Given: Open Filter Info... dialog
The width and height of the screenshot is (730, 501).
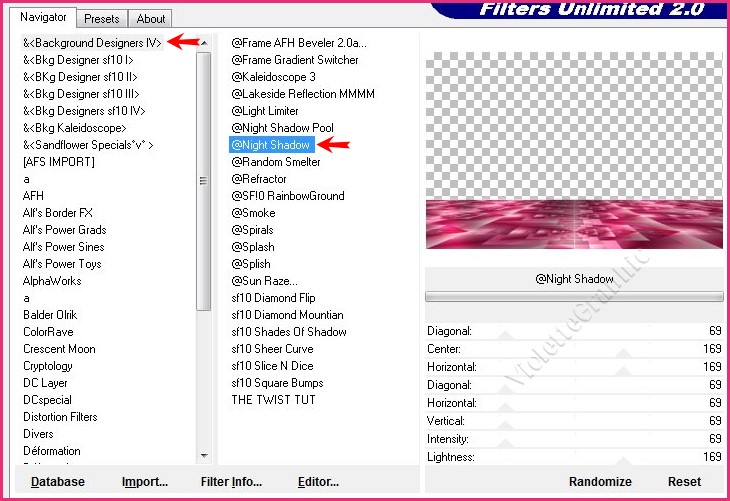Looking at the screenshot, I should click(x=231, y=481).
